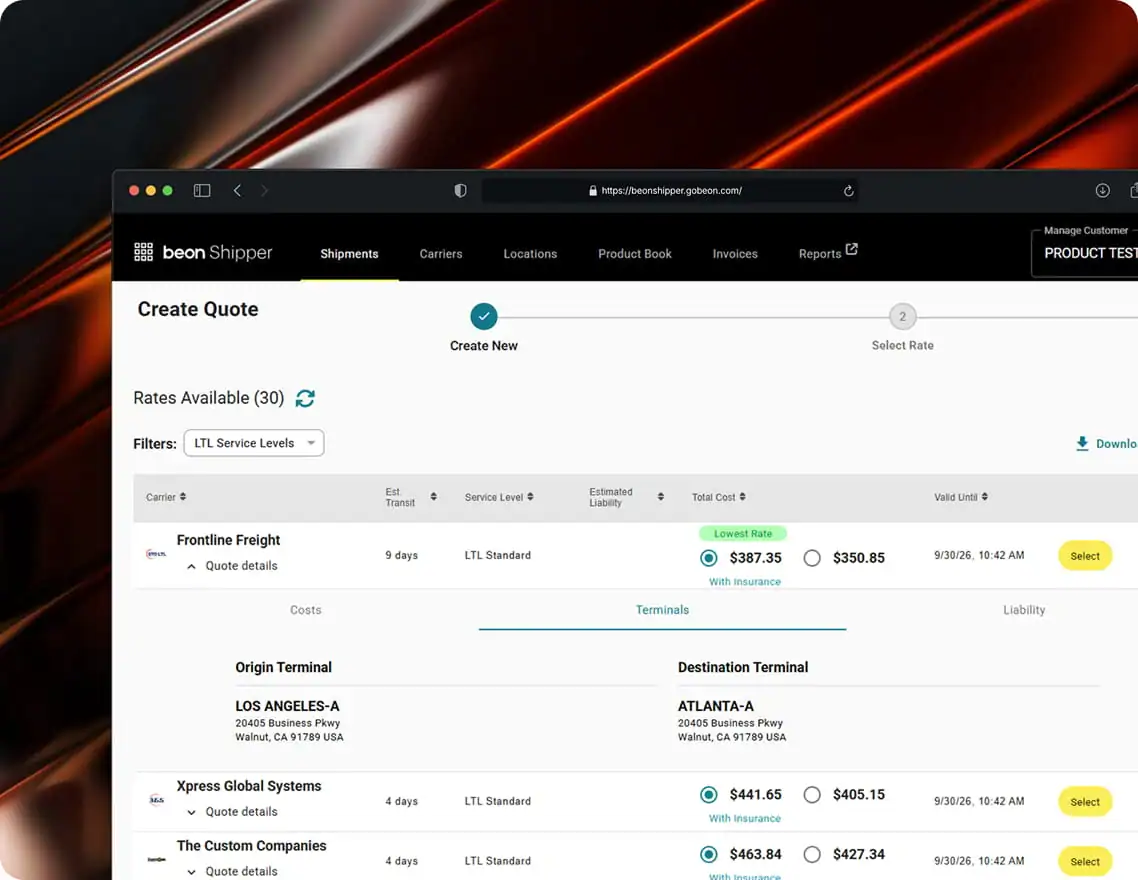This screenshot has width=1138, height=880.
Task: Sort by Total Cost column header
Action: click(719, 497)
